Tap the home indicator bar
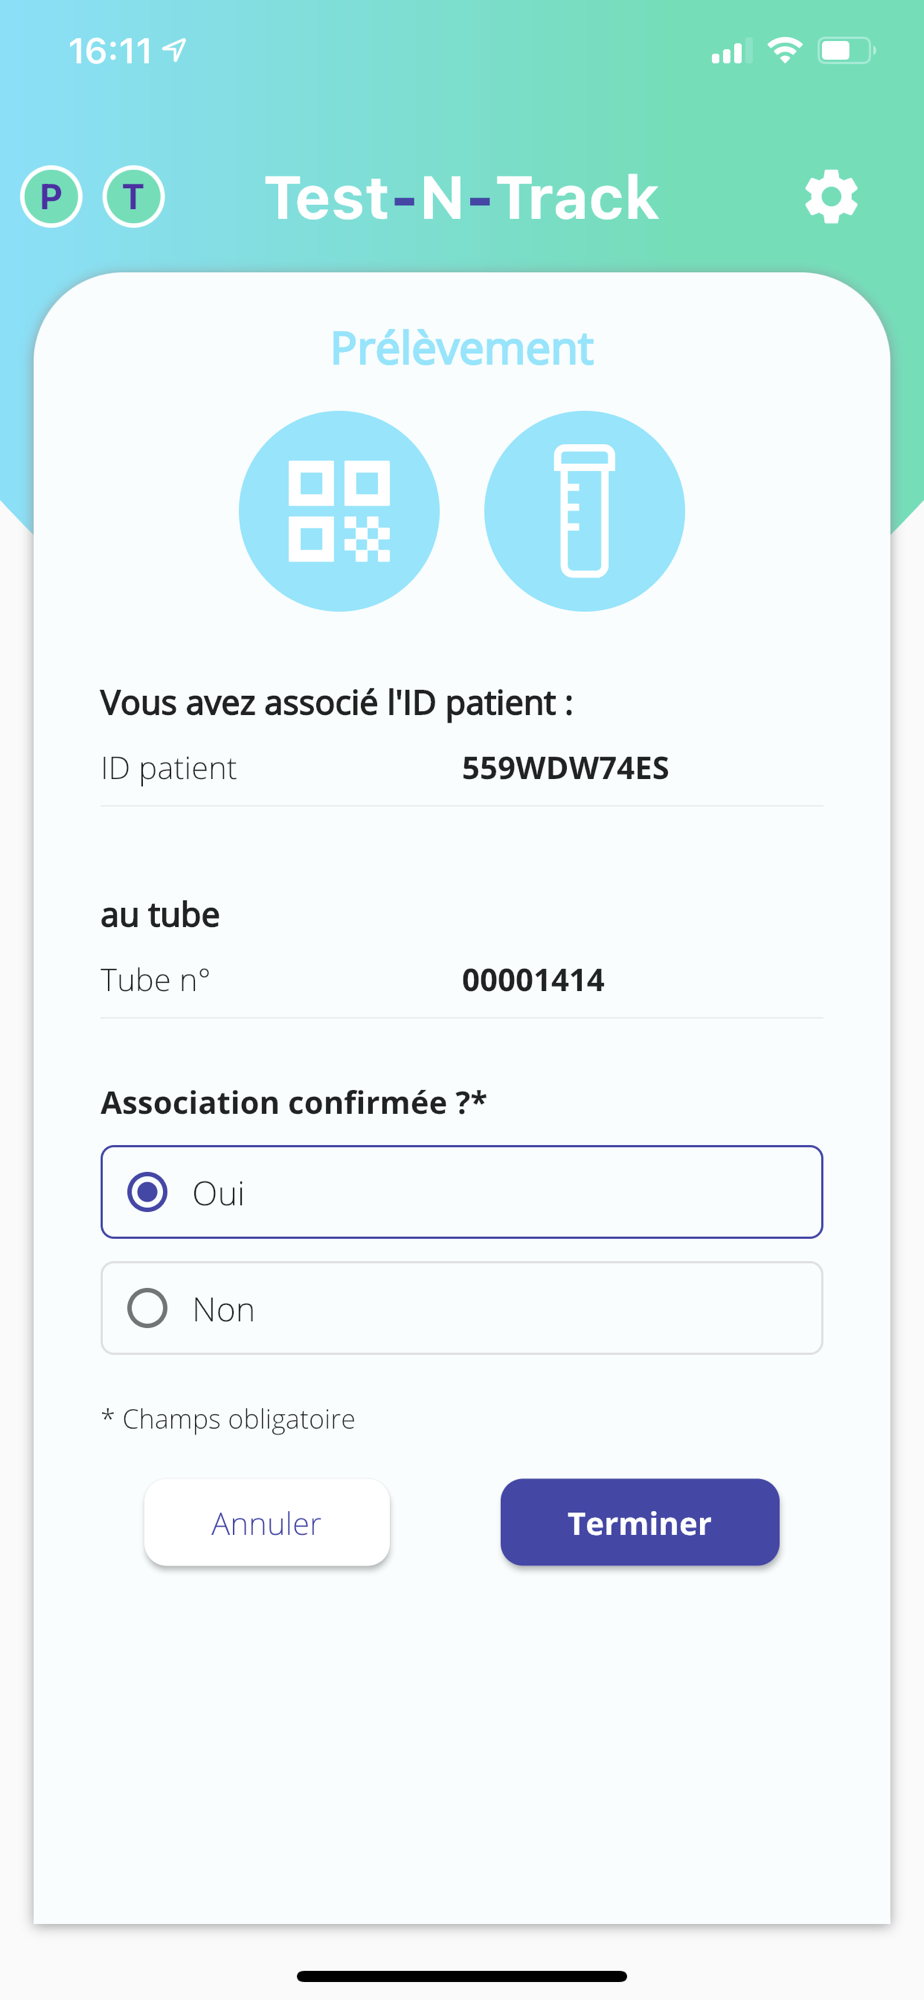Screen dimensions: 924x2000 [461, 1976]
